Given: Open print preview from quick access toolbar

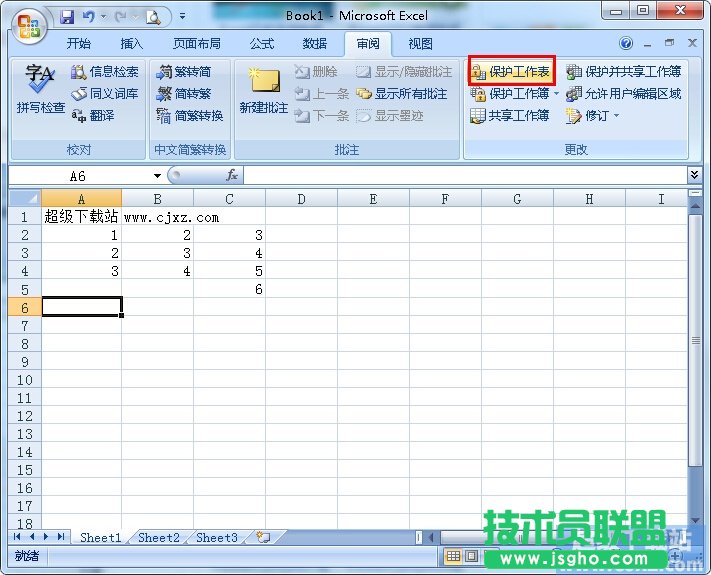Looking at the screenshot, I should (x=153, y=17).
